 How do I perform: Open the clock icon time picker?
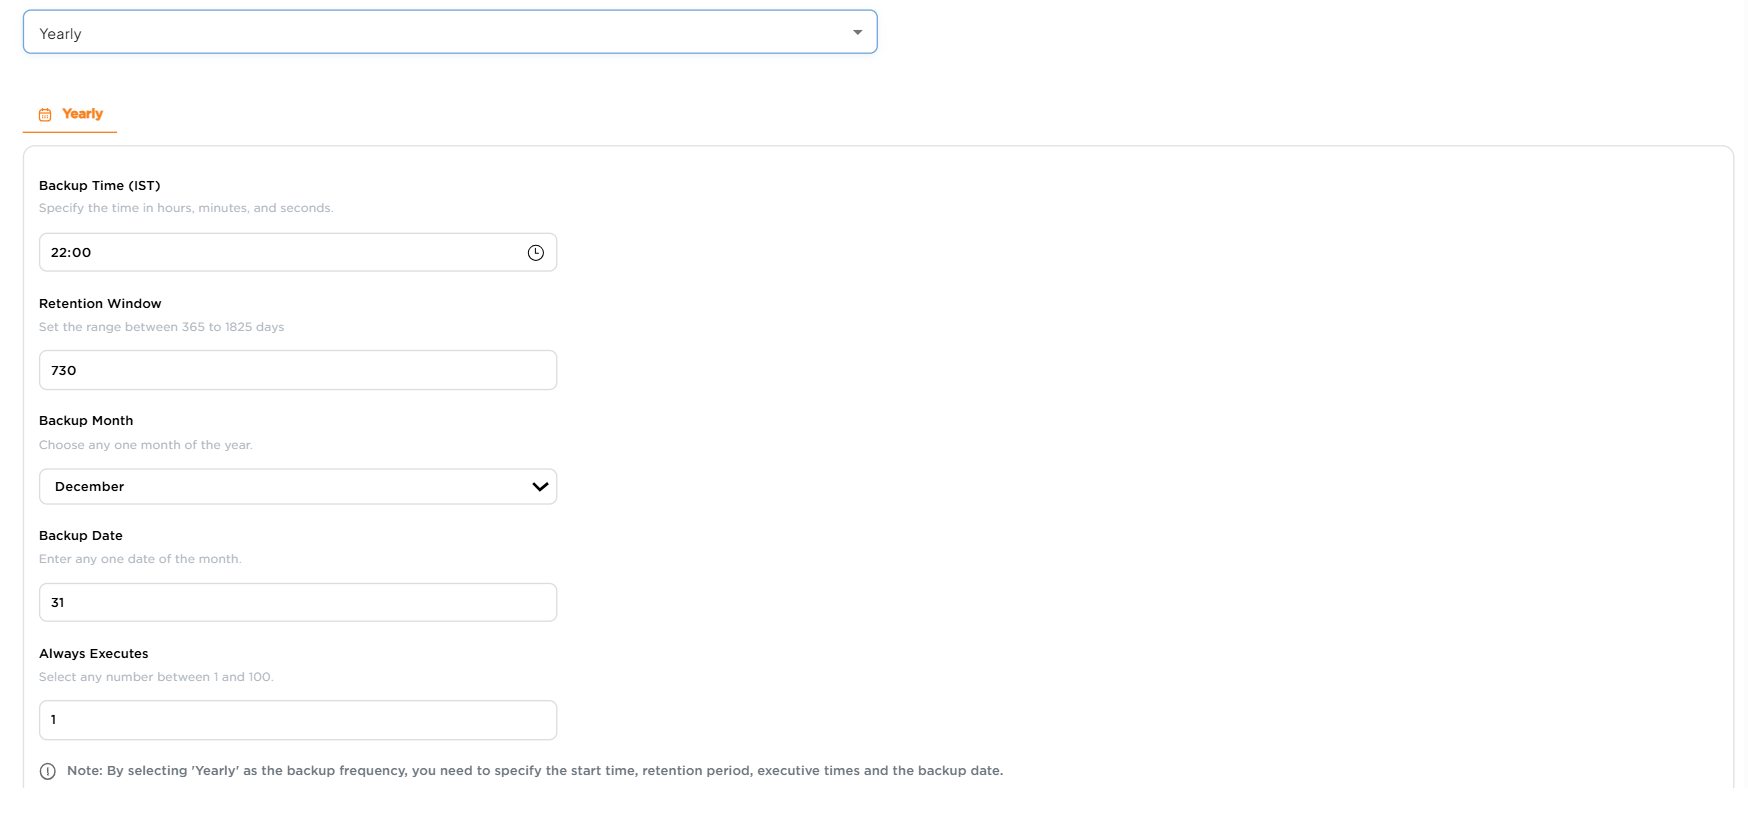point(536,253)
